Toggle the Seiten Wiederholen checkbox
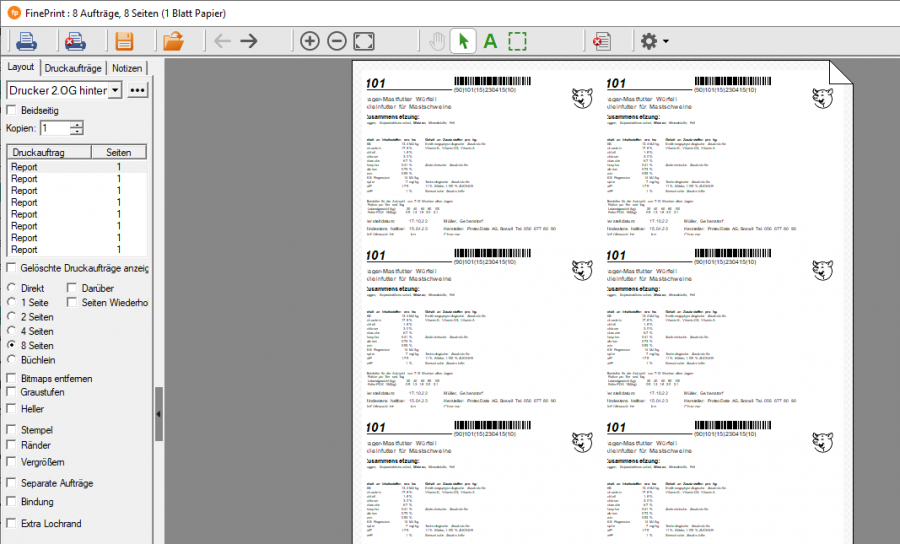900x544 pixels. [72, 302]
